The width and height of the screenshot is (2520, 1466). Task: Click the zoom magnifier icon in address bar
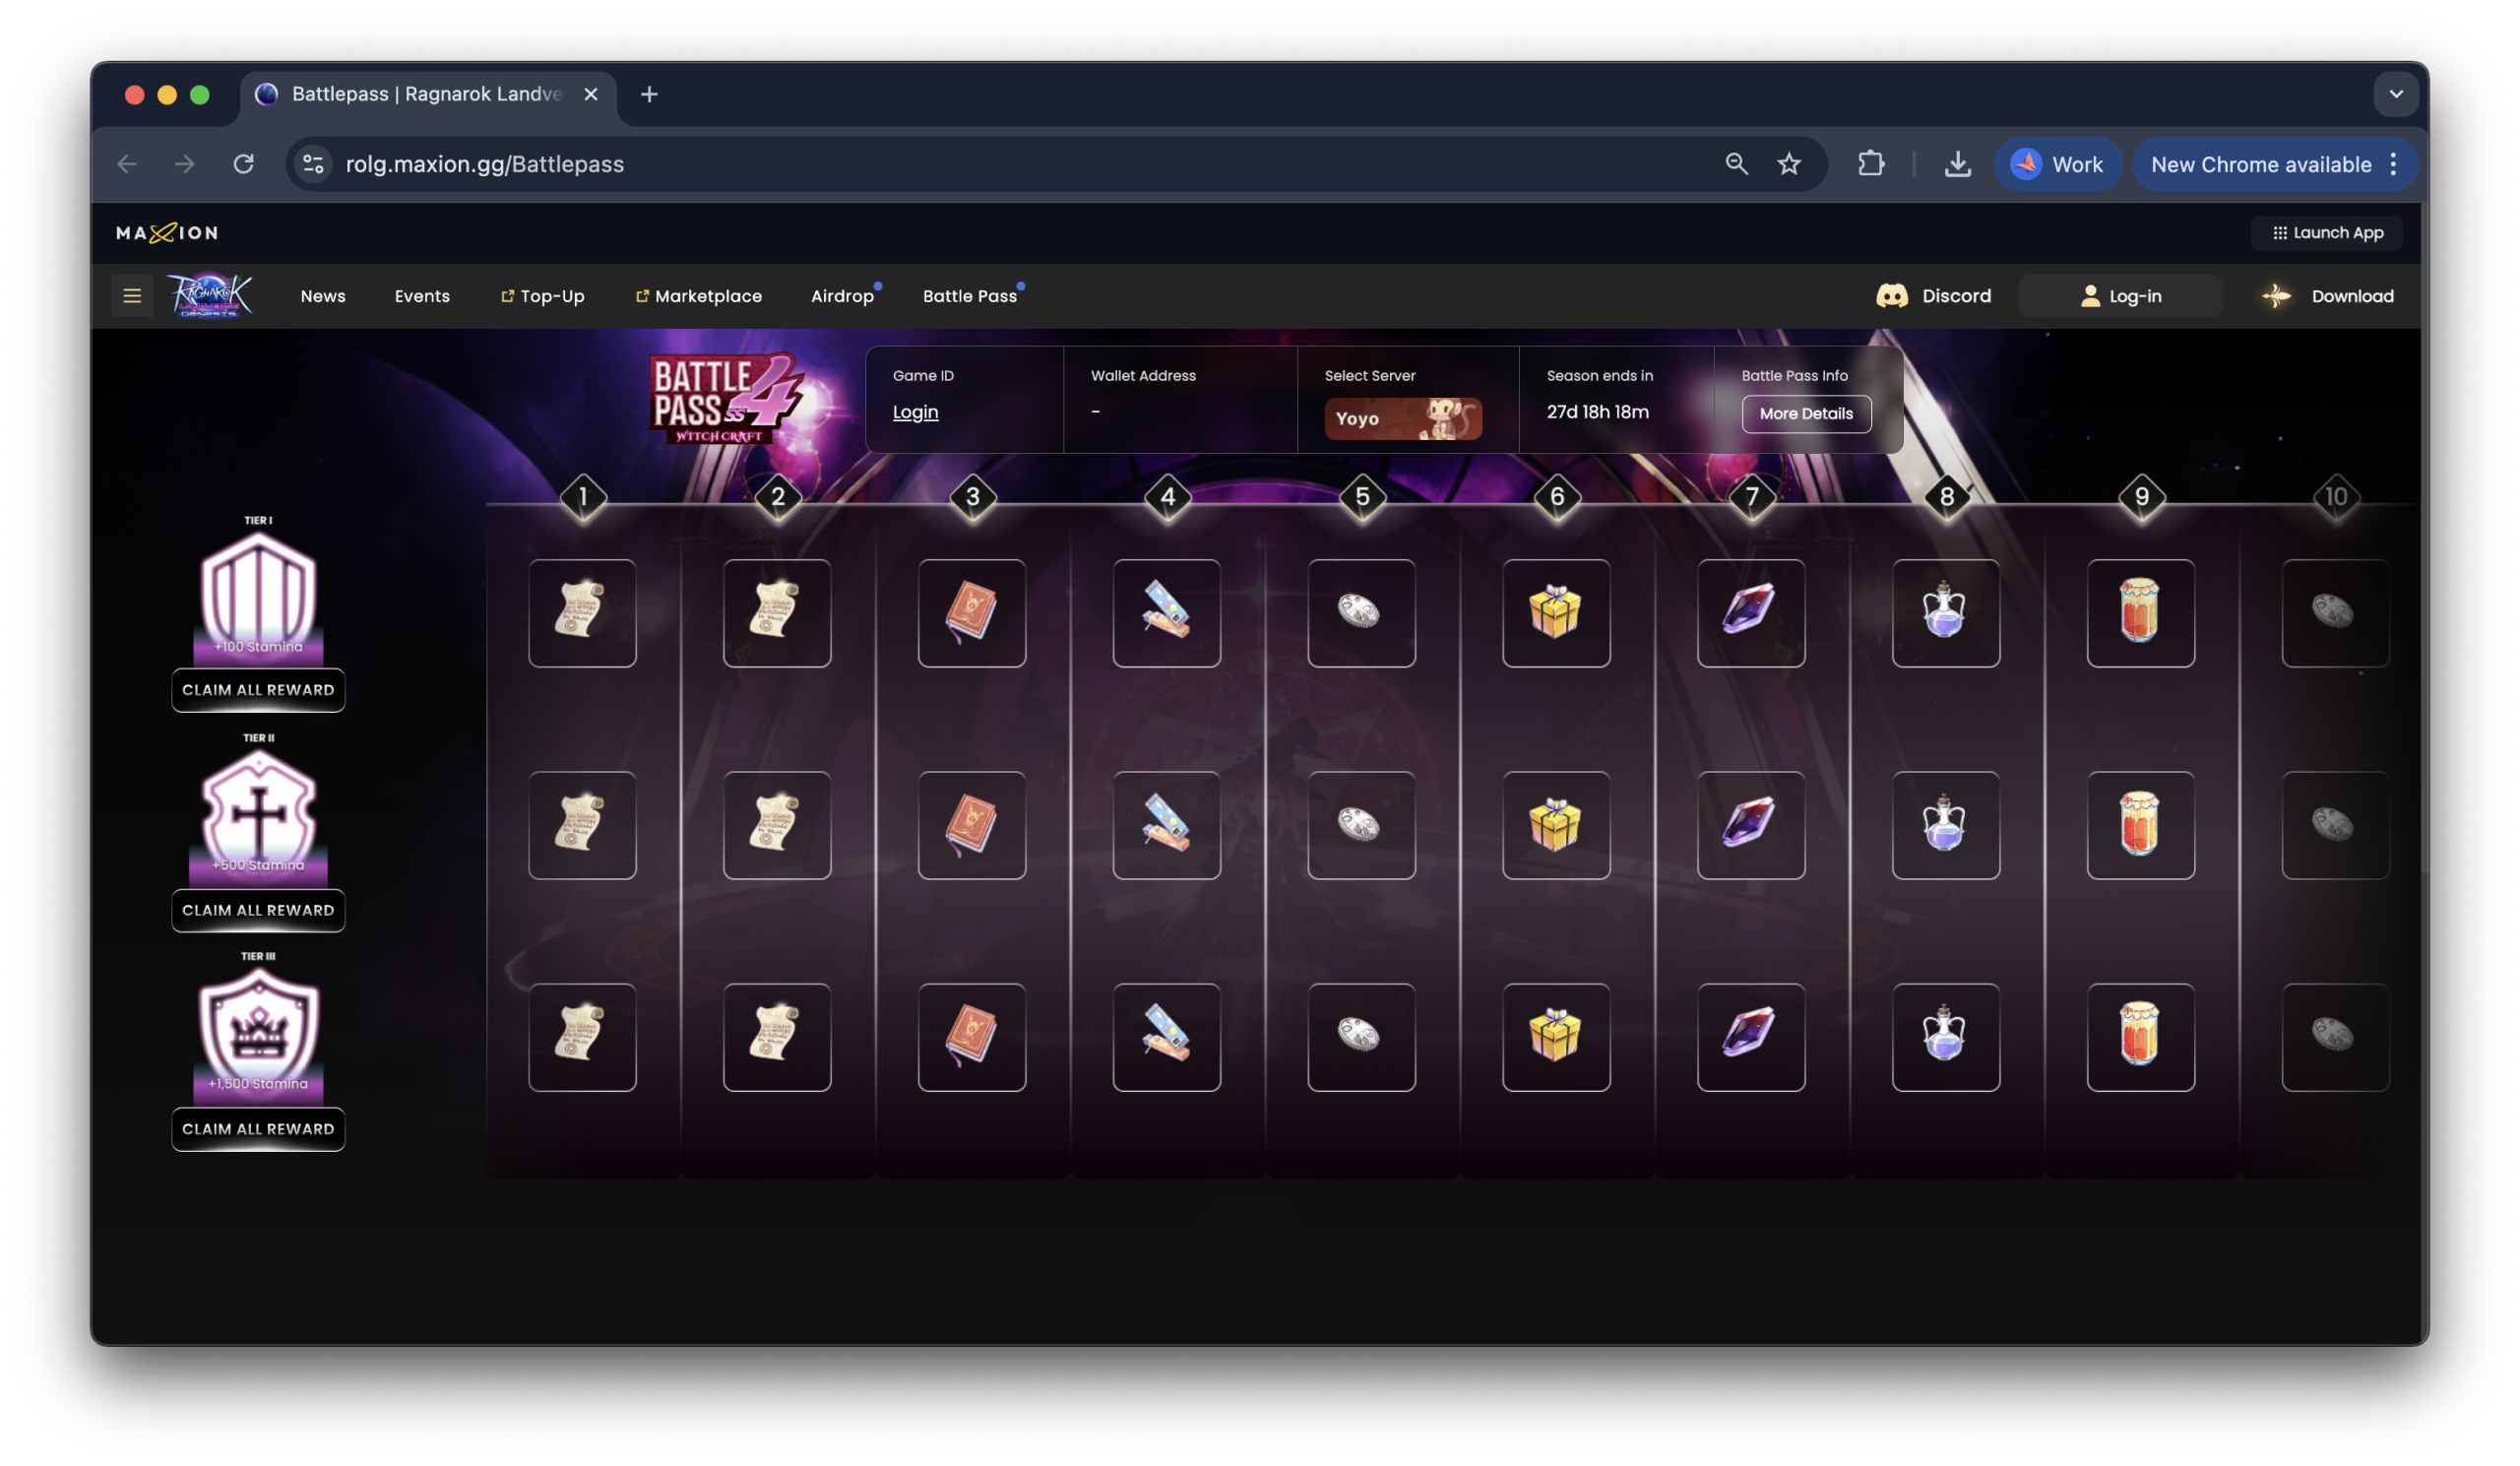click(x=1736, y=164)
